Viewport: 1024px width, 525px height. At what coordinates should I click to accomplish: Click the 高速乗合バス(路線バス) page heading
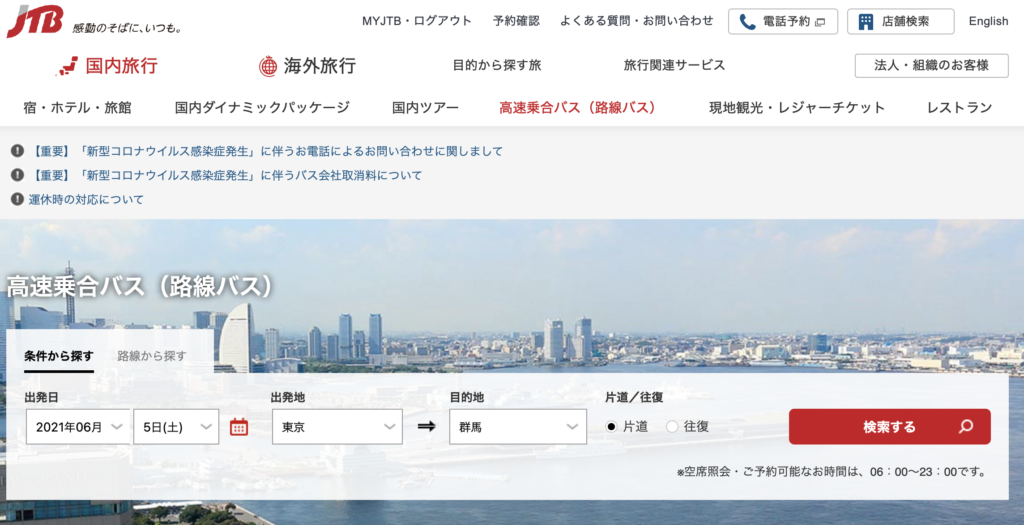140,286
